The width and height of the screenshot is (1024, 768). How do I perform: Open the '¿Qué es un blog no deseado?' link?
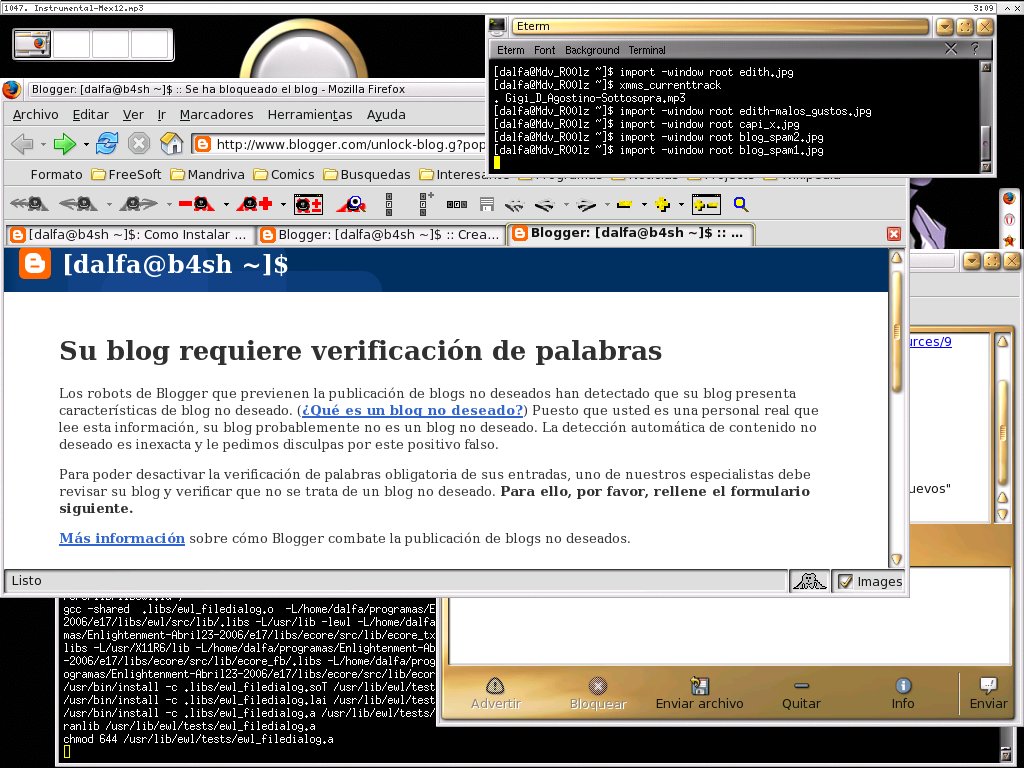click(412, 410)
